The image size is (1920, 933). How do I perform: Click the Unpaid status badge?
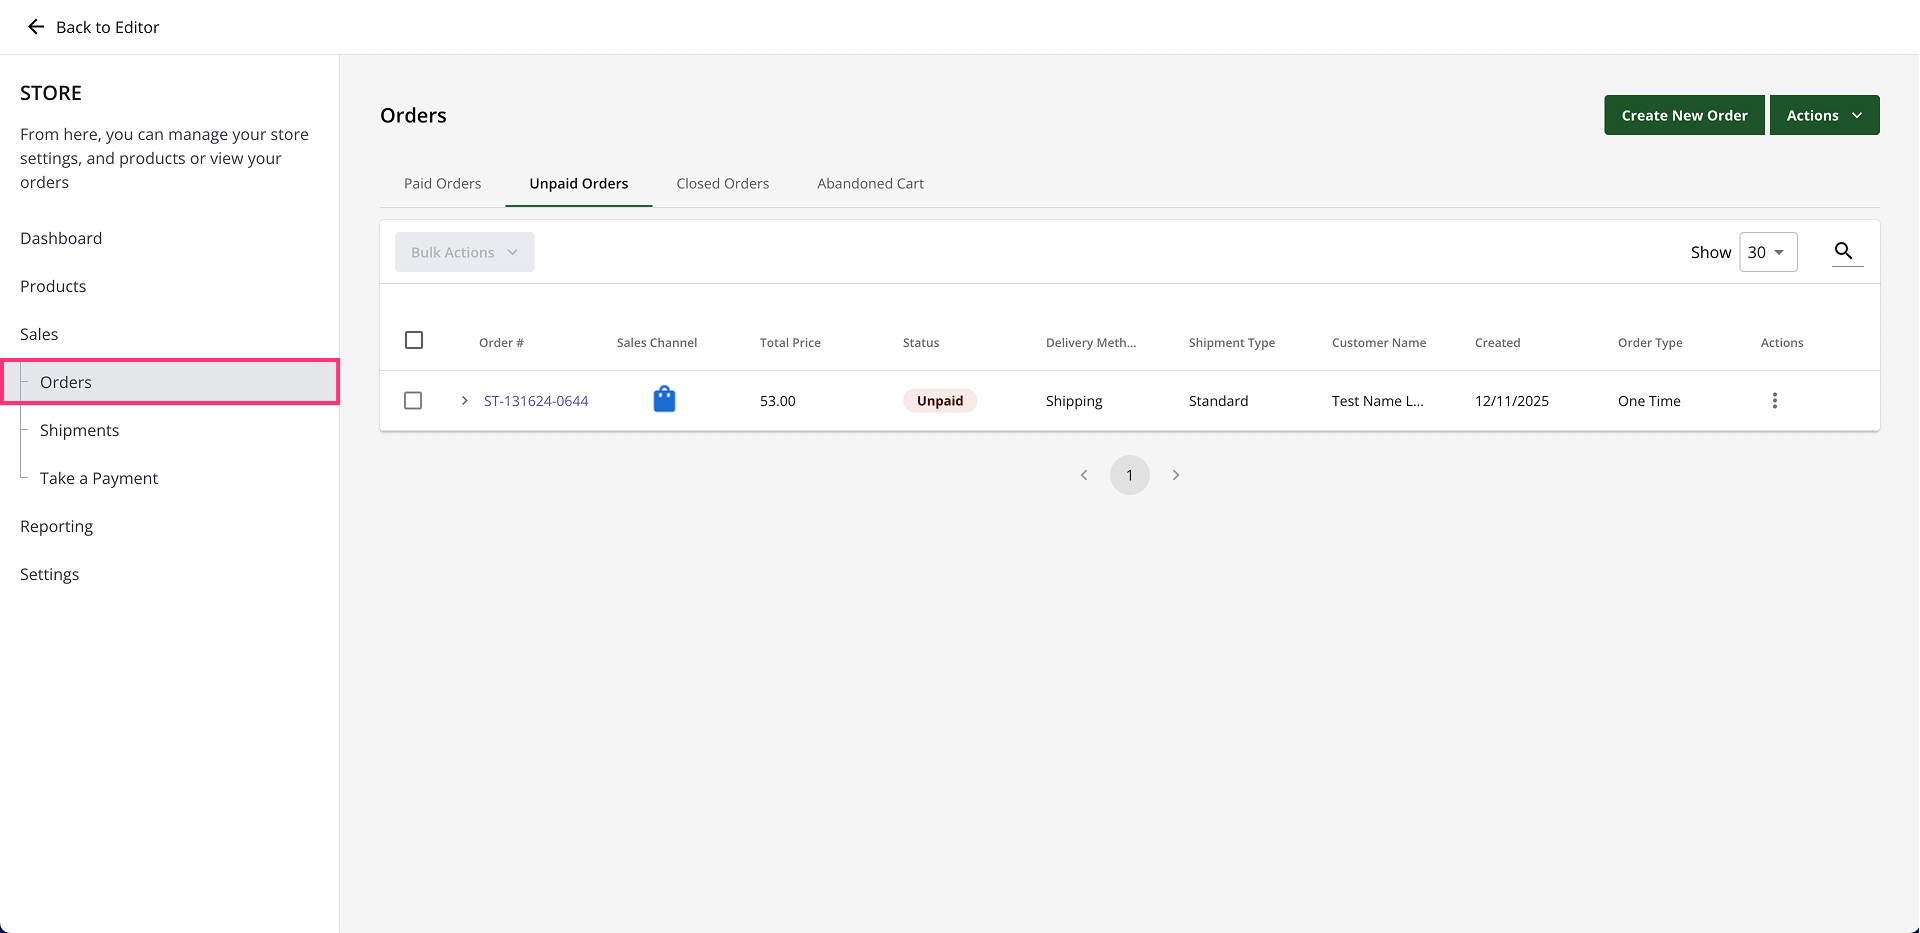[x=940, y=401]
